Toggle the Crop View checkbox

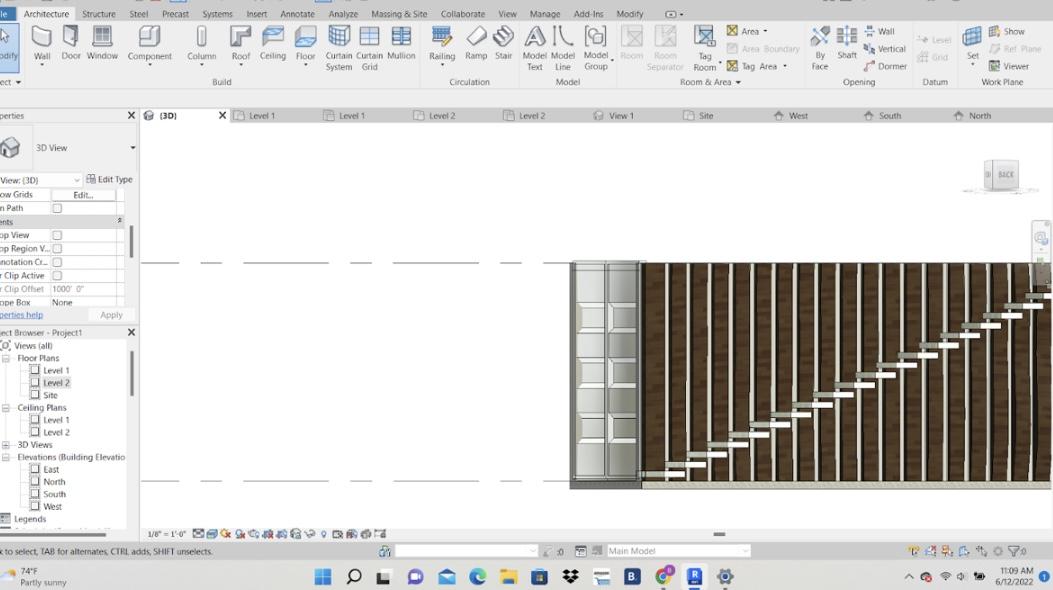coord(57,235)
